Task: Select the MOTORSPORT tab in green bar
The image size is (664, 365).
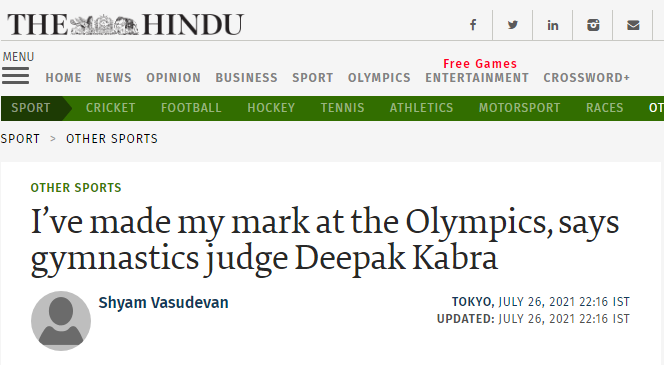Action: point(519,108)
